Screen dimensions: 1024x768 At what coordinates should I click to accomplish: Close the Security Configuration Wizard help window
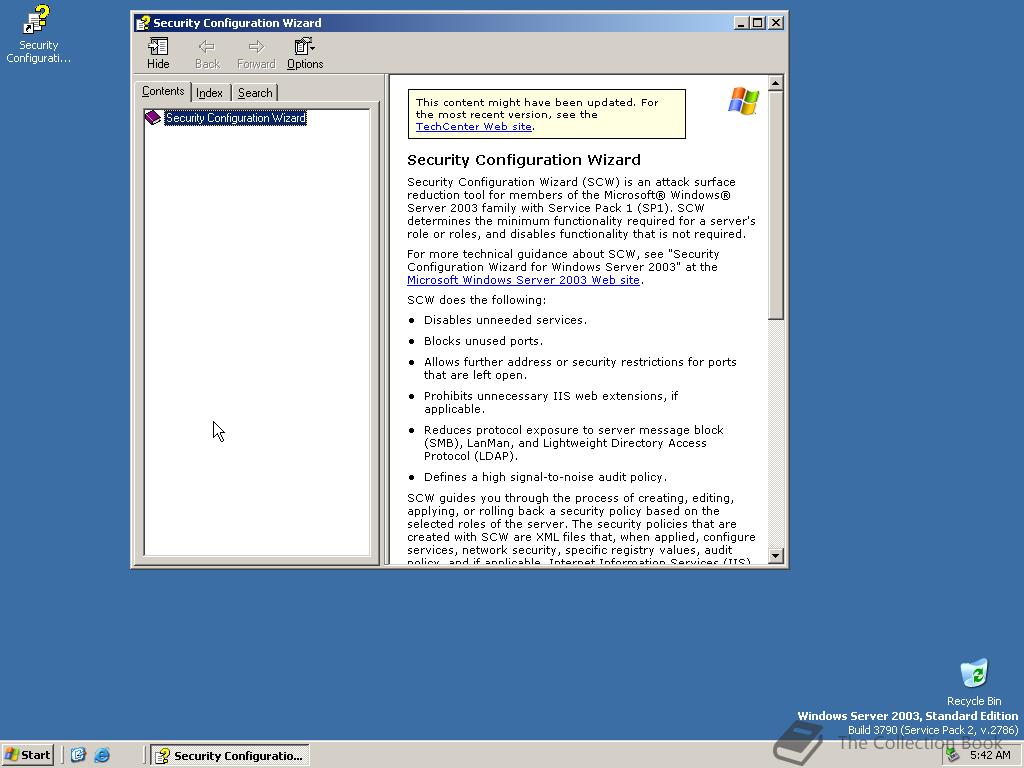775,23
